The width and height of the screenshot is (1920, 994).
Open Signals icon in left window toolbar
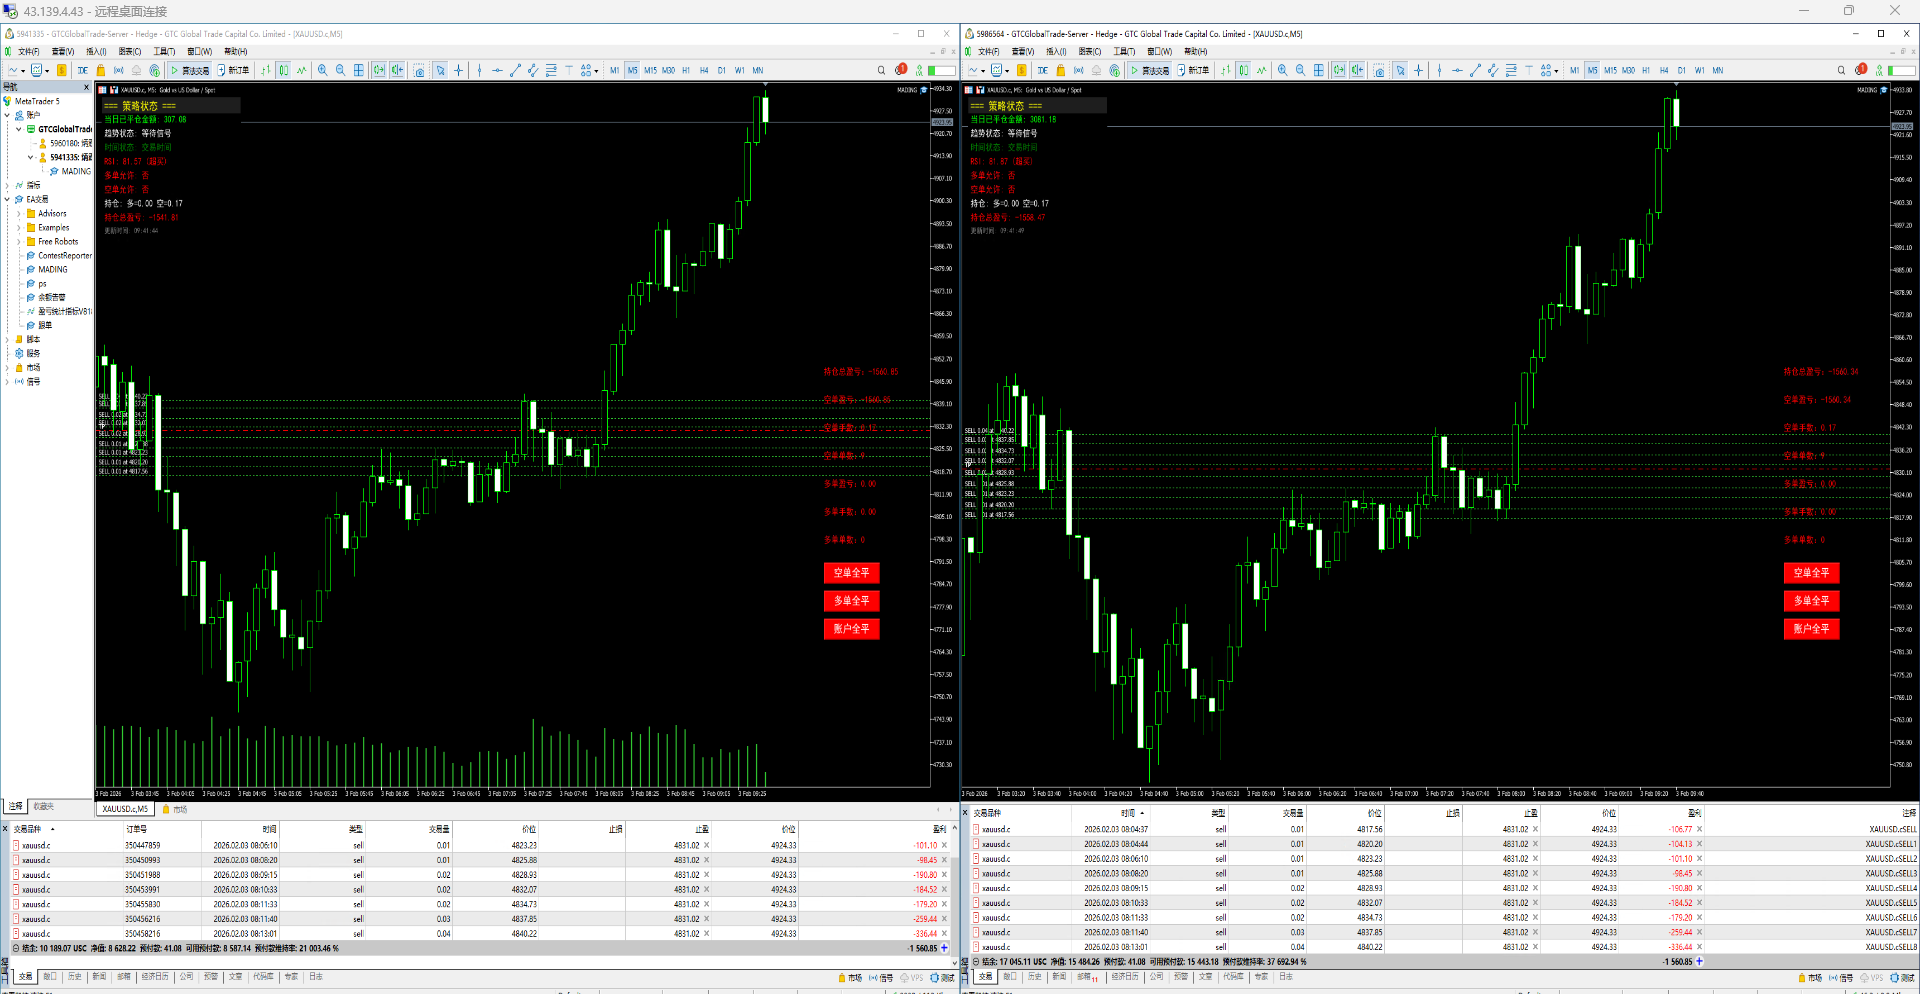point(118,70)
